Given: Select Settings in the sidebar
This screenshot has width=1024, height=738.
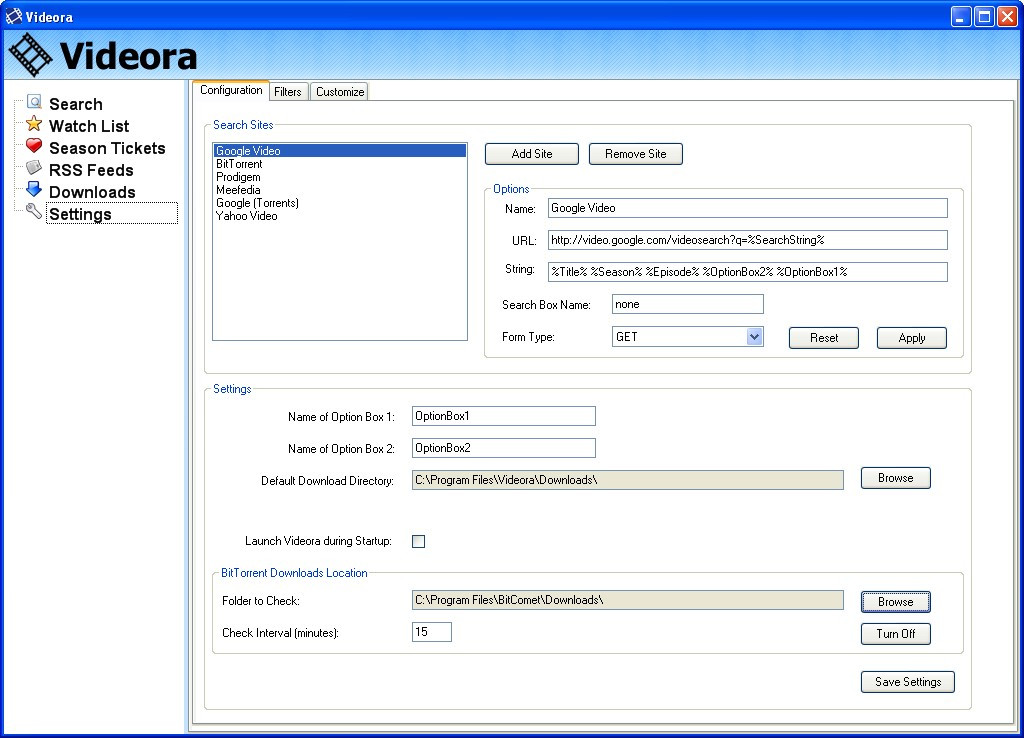Looking at the screenshot, I should pos(112,214).
